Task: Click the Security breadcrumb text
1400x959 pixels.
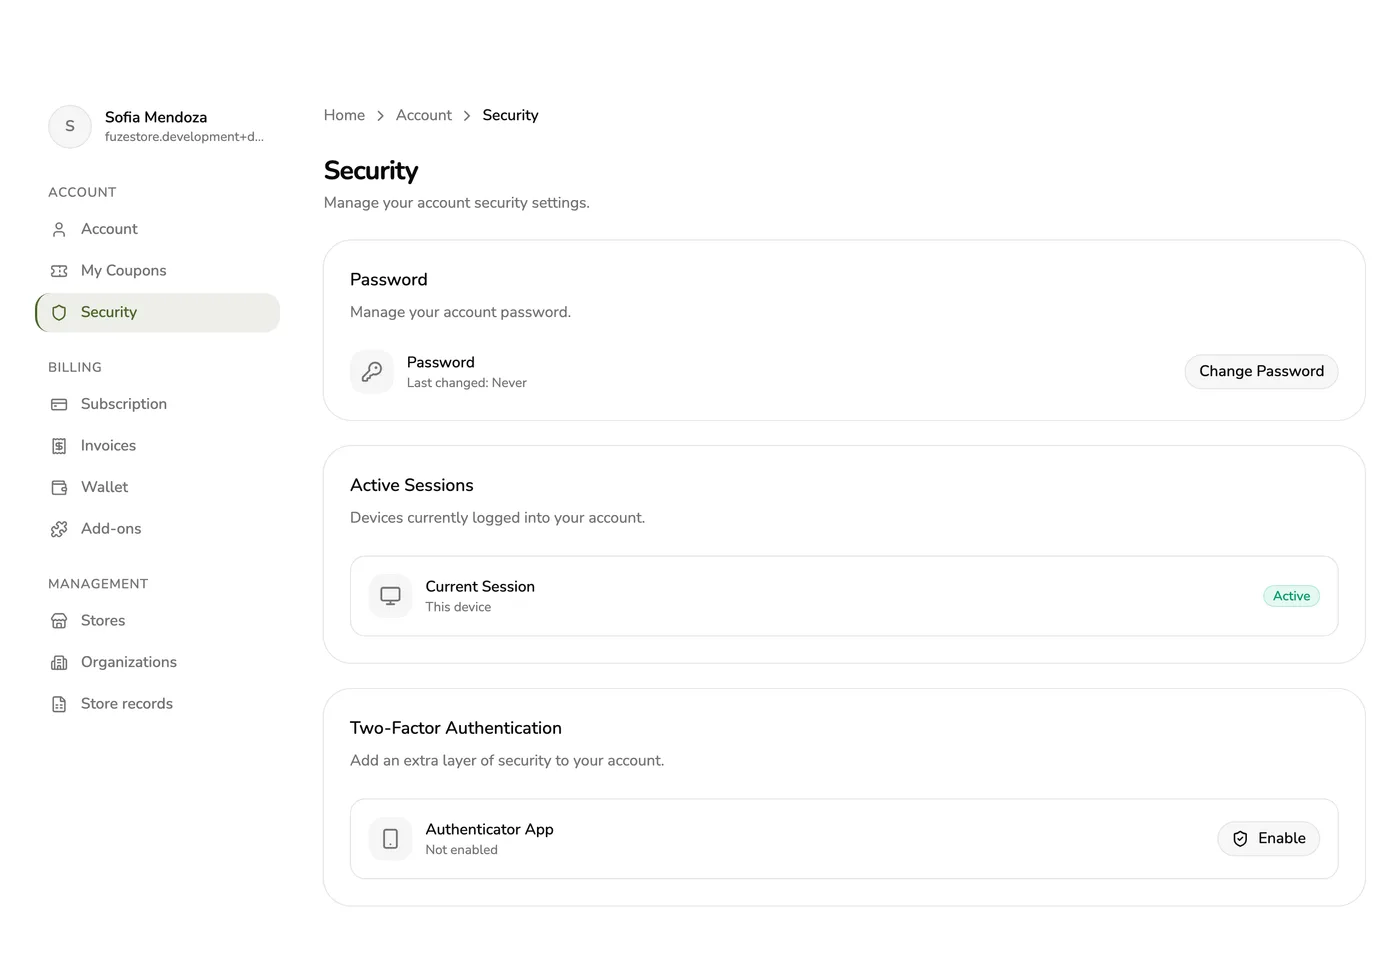Action: [510, 115]
